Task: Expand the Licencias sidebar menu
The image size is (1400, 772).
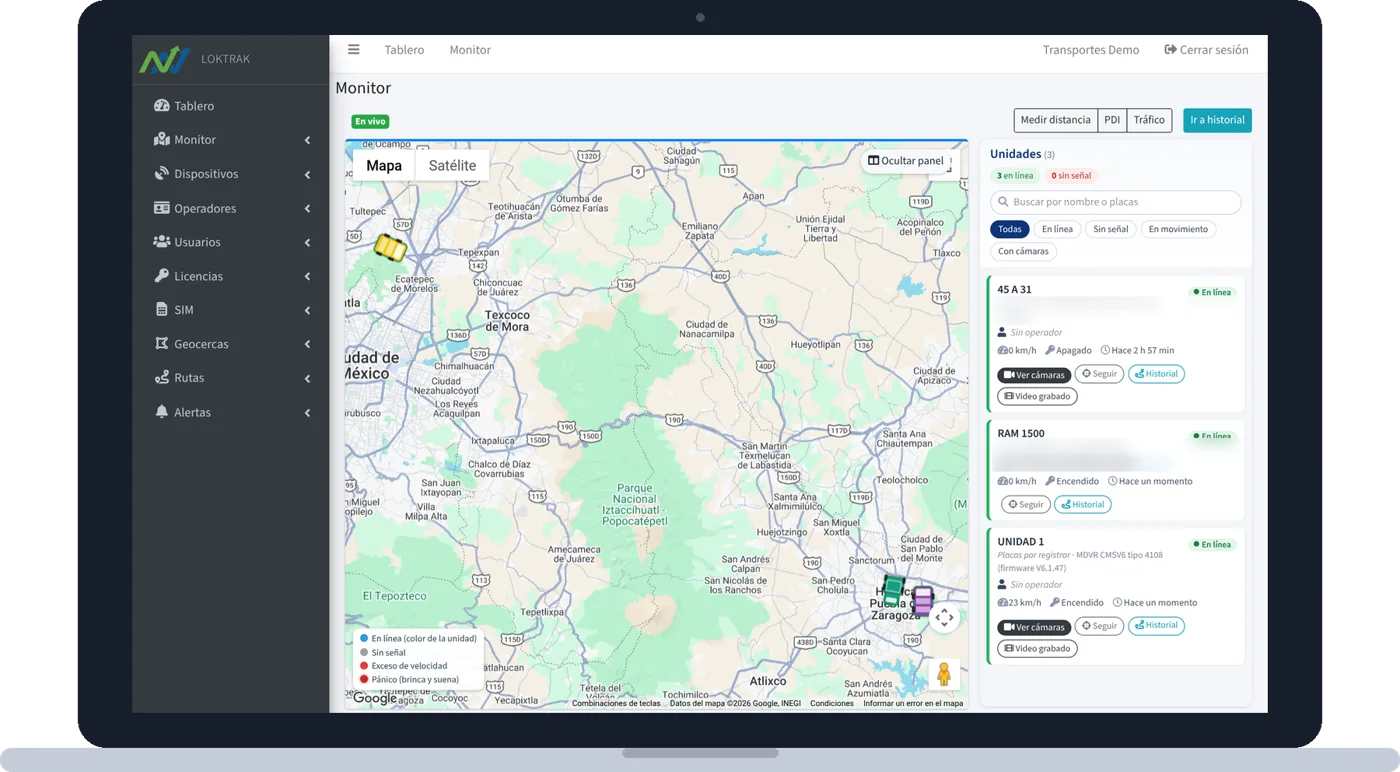Action: point(231,276)
